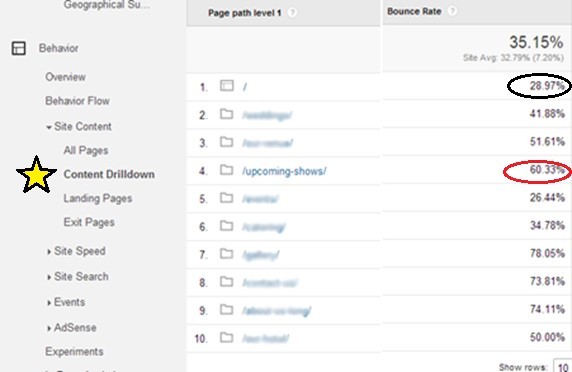This screenshot has width=572, height=372.
Task: Click the folder icon in row 3
Action: [227, 142]
